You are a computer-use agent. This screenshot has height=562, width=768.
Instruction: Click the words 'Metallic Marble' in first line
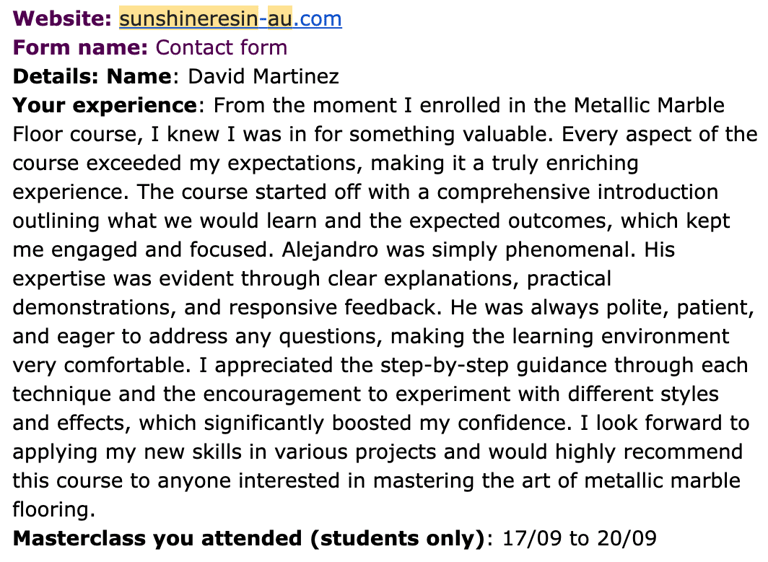coord(649,105)
